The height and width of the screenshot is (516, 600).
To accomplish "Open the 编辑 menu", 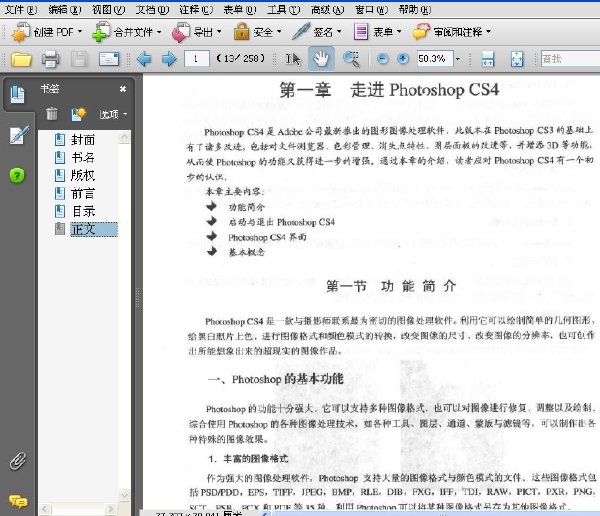I will [x=65, y=9].
